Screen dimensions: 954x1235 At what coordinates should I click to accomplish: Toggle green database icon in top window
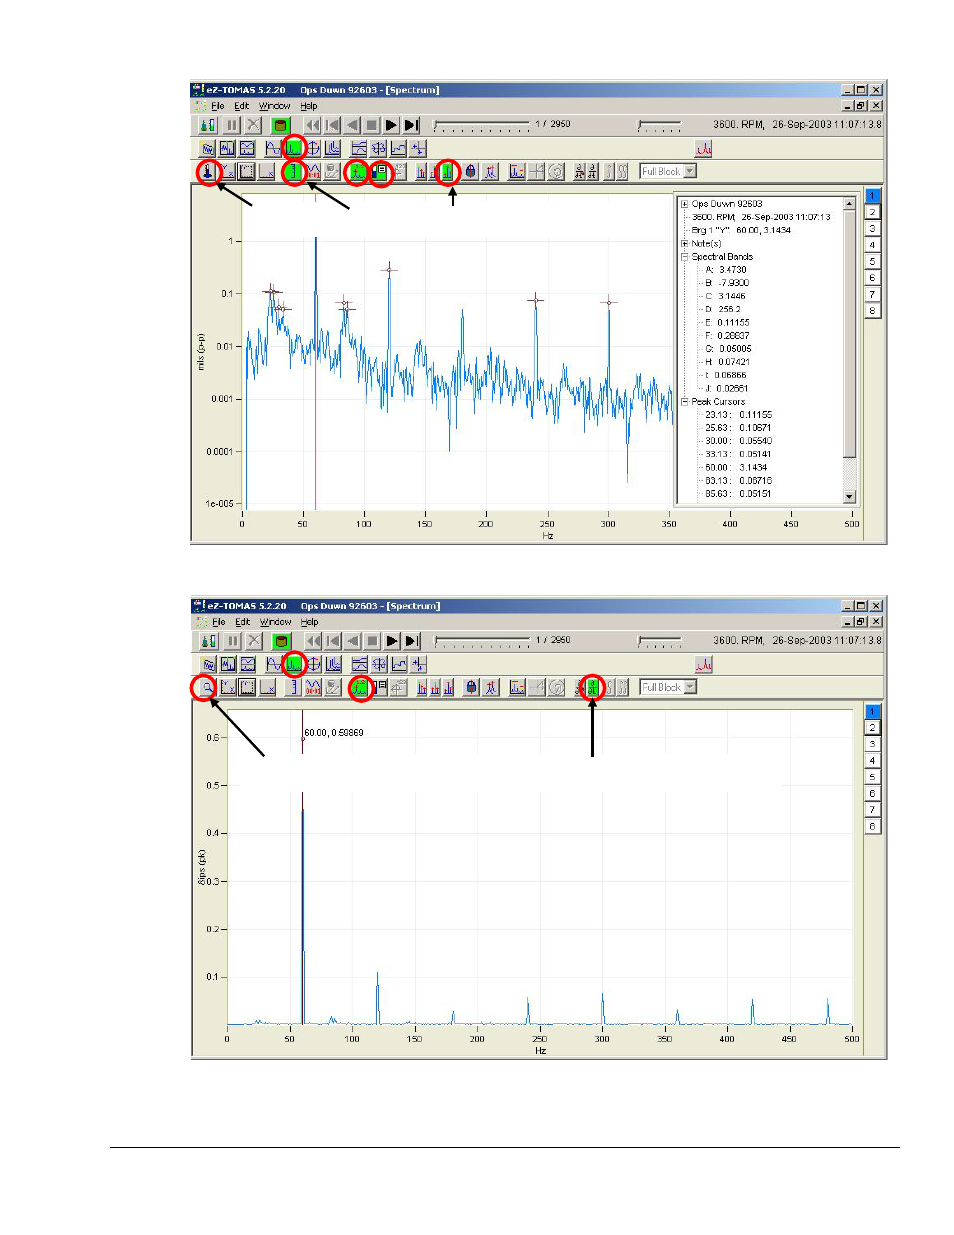click(280, 125)
